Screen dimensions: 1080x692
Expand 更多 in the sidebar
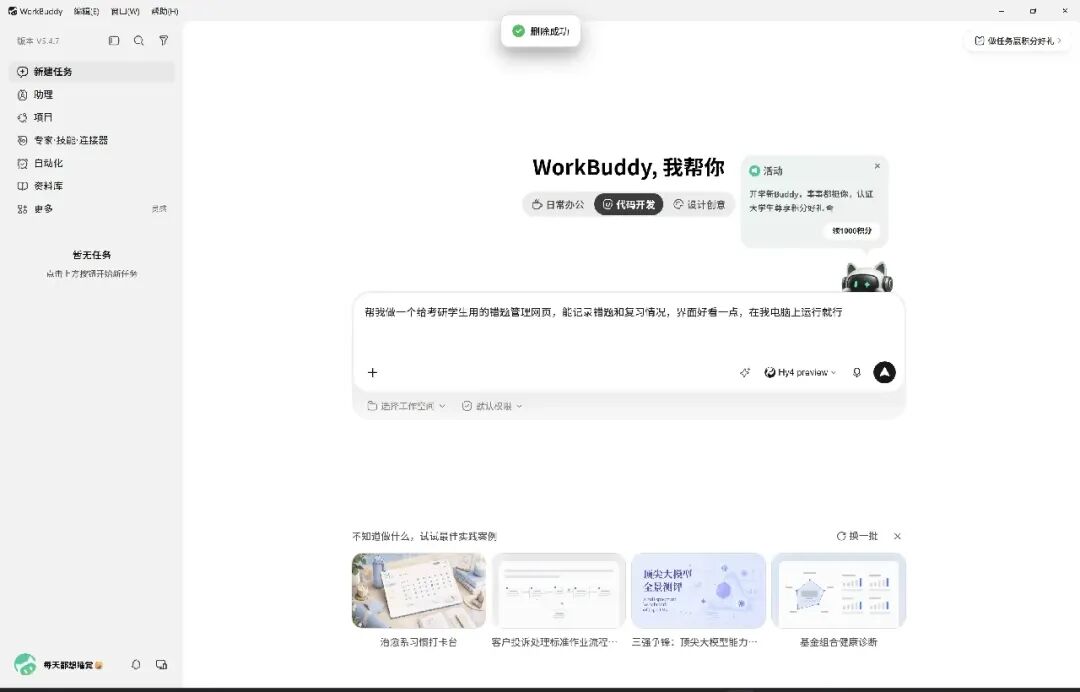(x=92, y=209)
